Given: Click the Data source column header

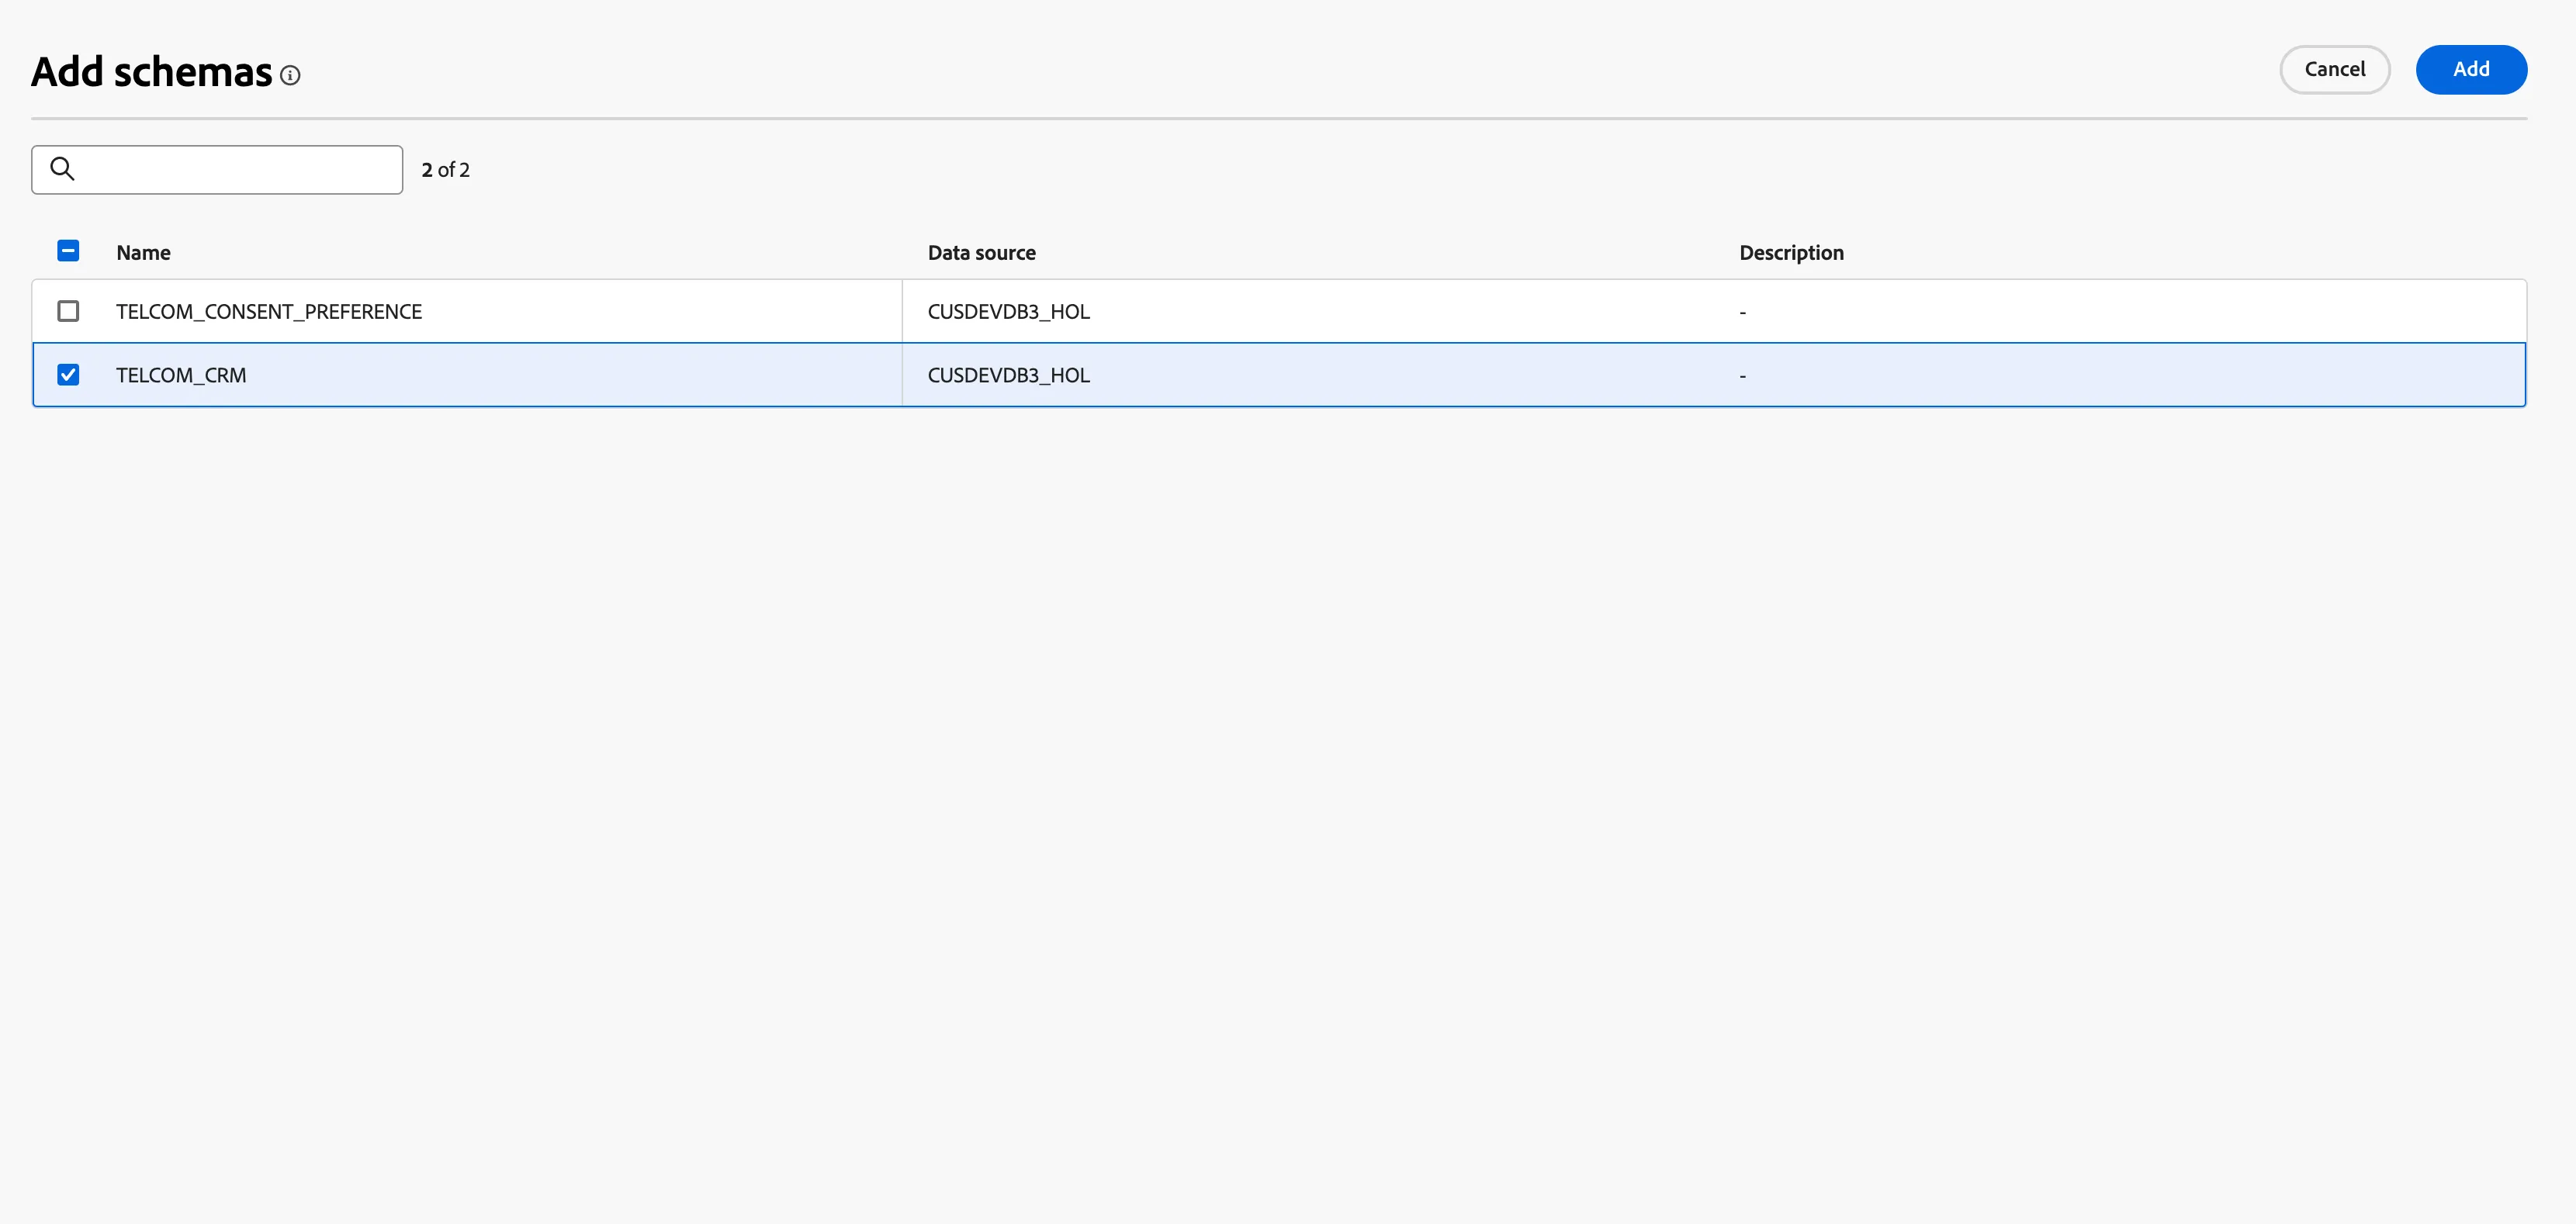Looking at the screenshot, I should point(981,253).
